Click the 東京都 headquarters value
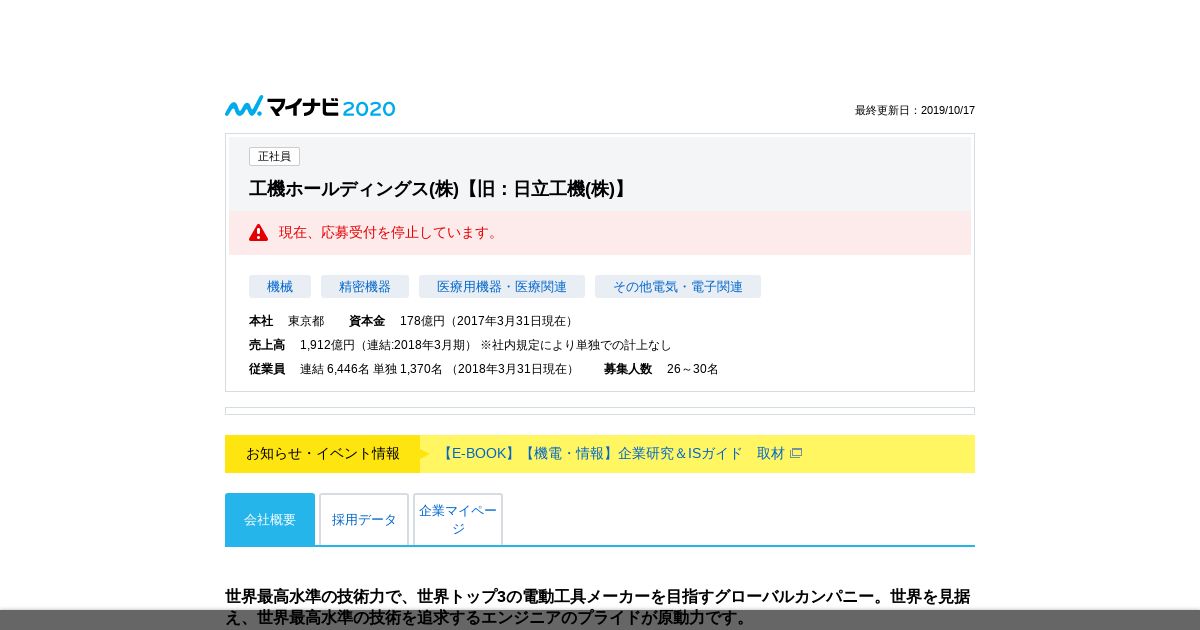This screenshot has height=630, width=1200. coord(306,321)
